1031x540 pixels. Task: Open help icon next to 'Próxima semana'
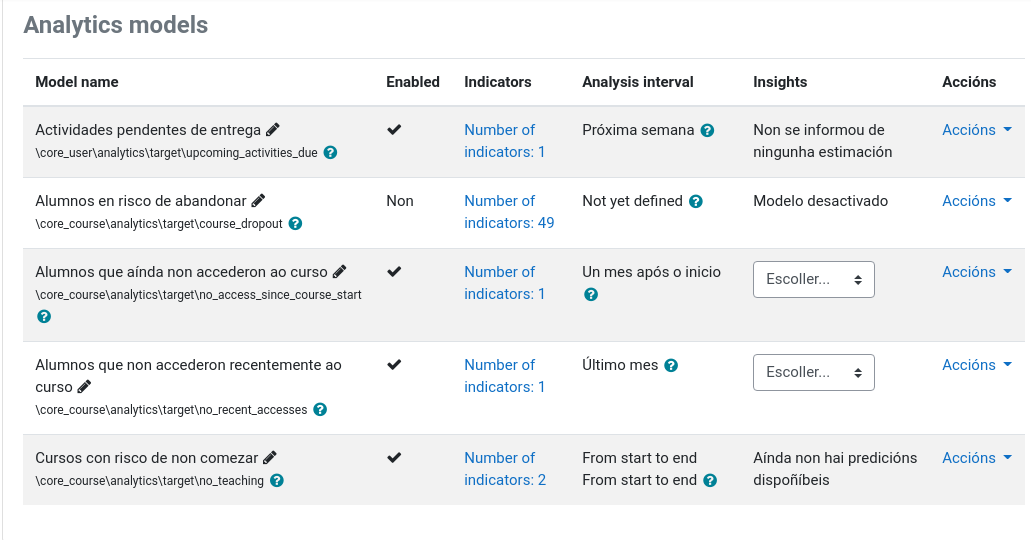[707, 130]
